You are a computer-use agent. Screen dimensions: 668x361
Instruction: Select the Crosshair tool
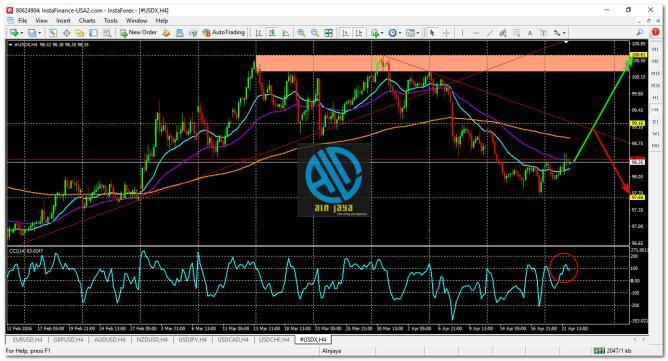(446, 33)
